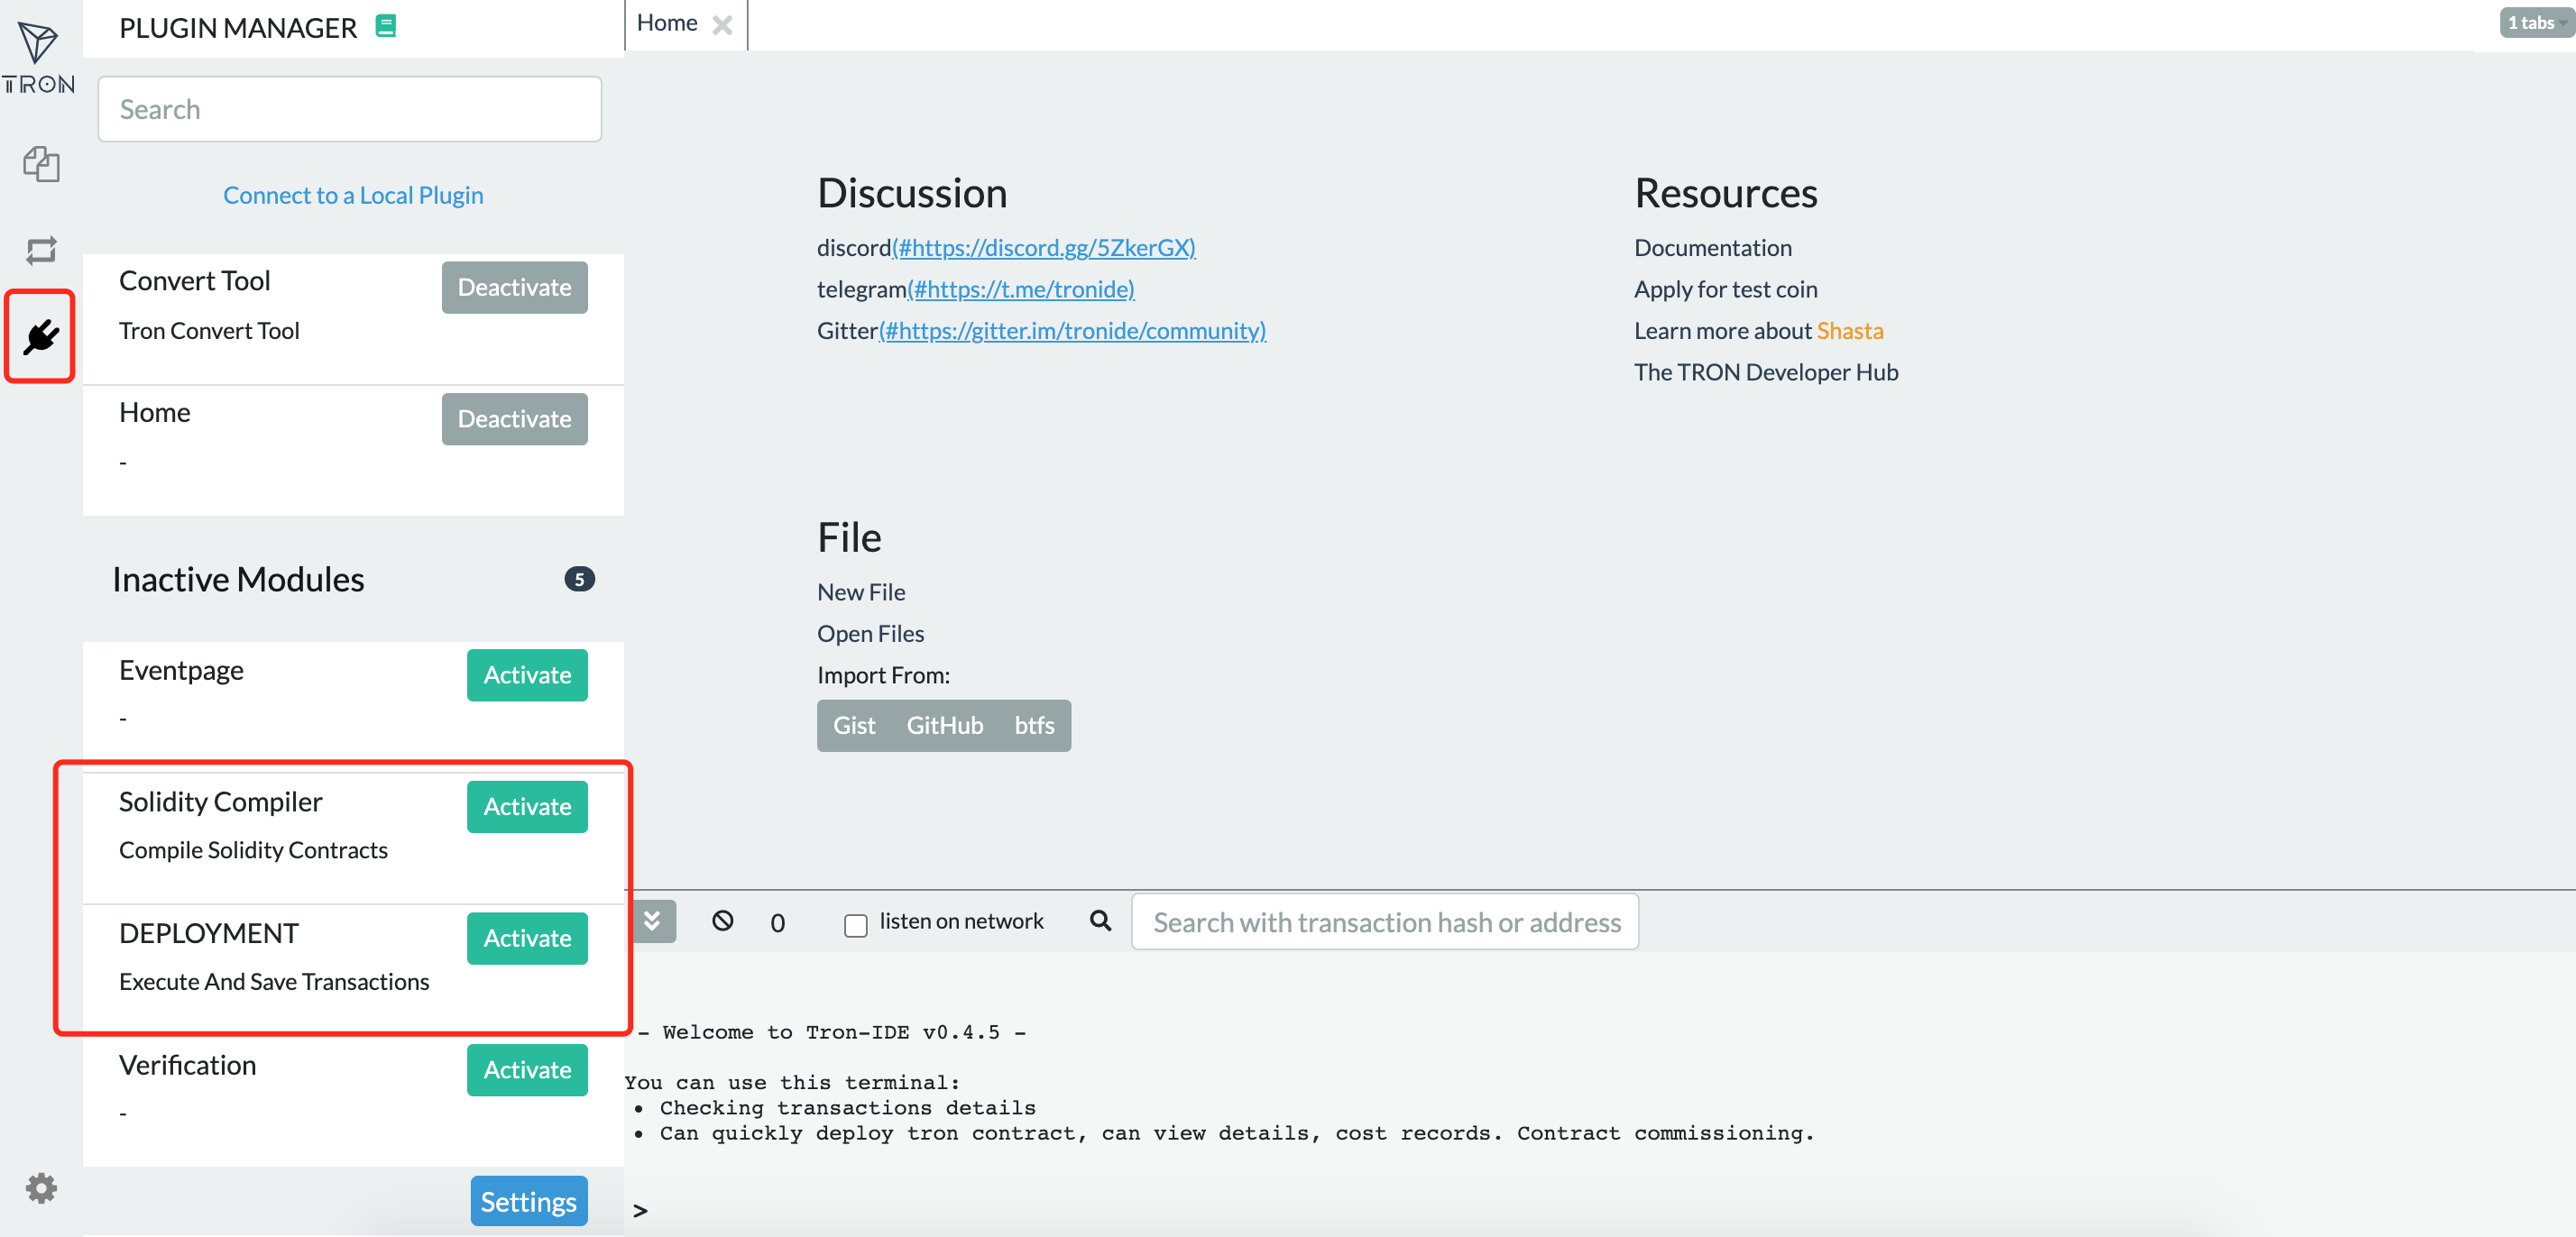
Task: Select the Home tab
Action: pyautogui.click(x=667, y=23)
